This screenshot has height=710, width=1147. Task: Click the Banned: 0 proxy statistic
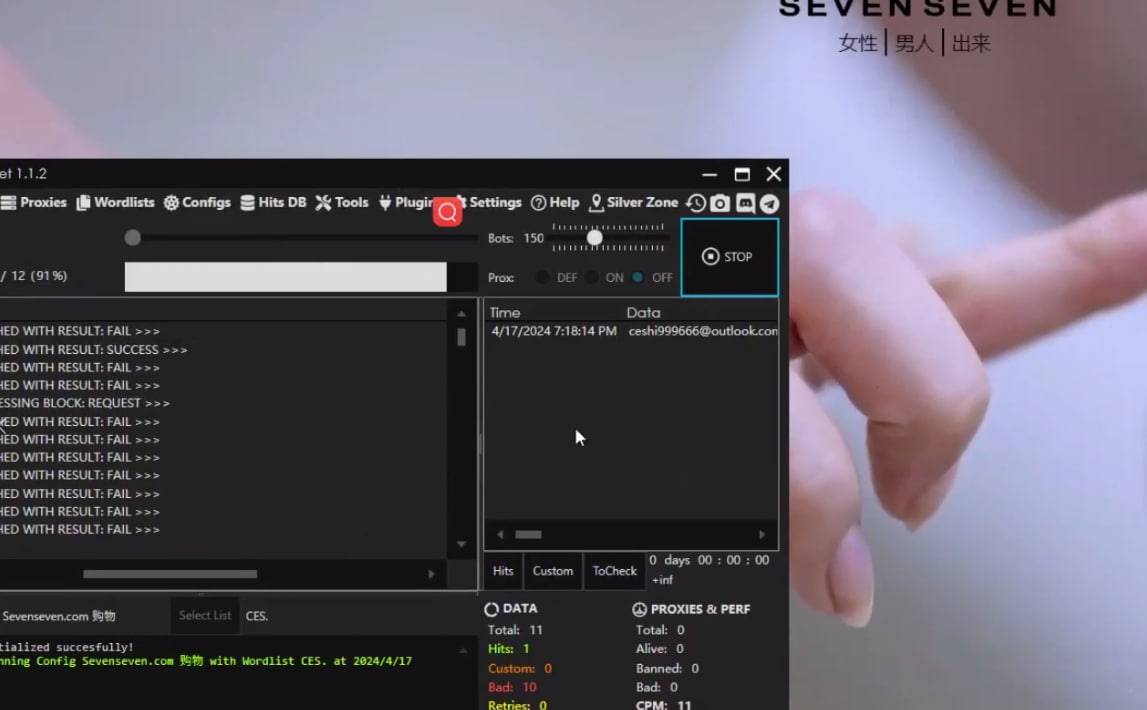coord(667,668)
